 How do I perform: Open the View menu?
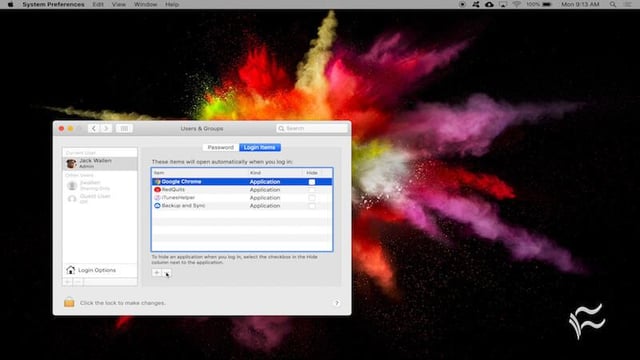[119, 4]
